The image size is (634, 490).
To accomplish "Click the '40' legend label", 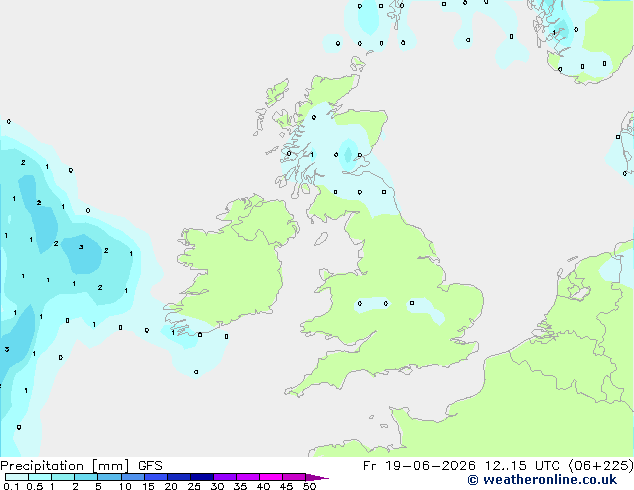I will click(263, 486).
